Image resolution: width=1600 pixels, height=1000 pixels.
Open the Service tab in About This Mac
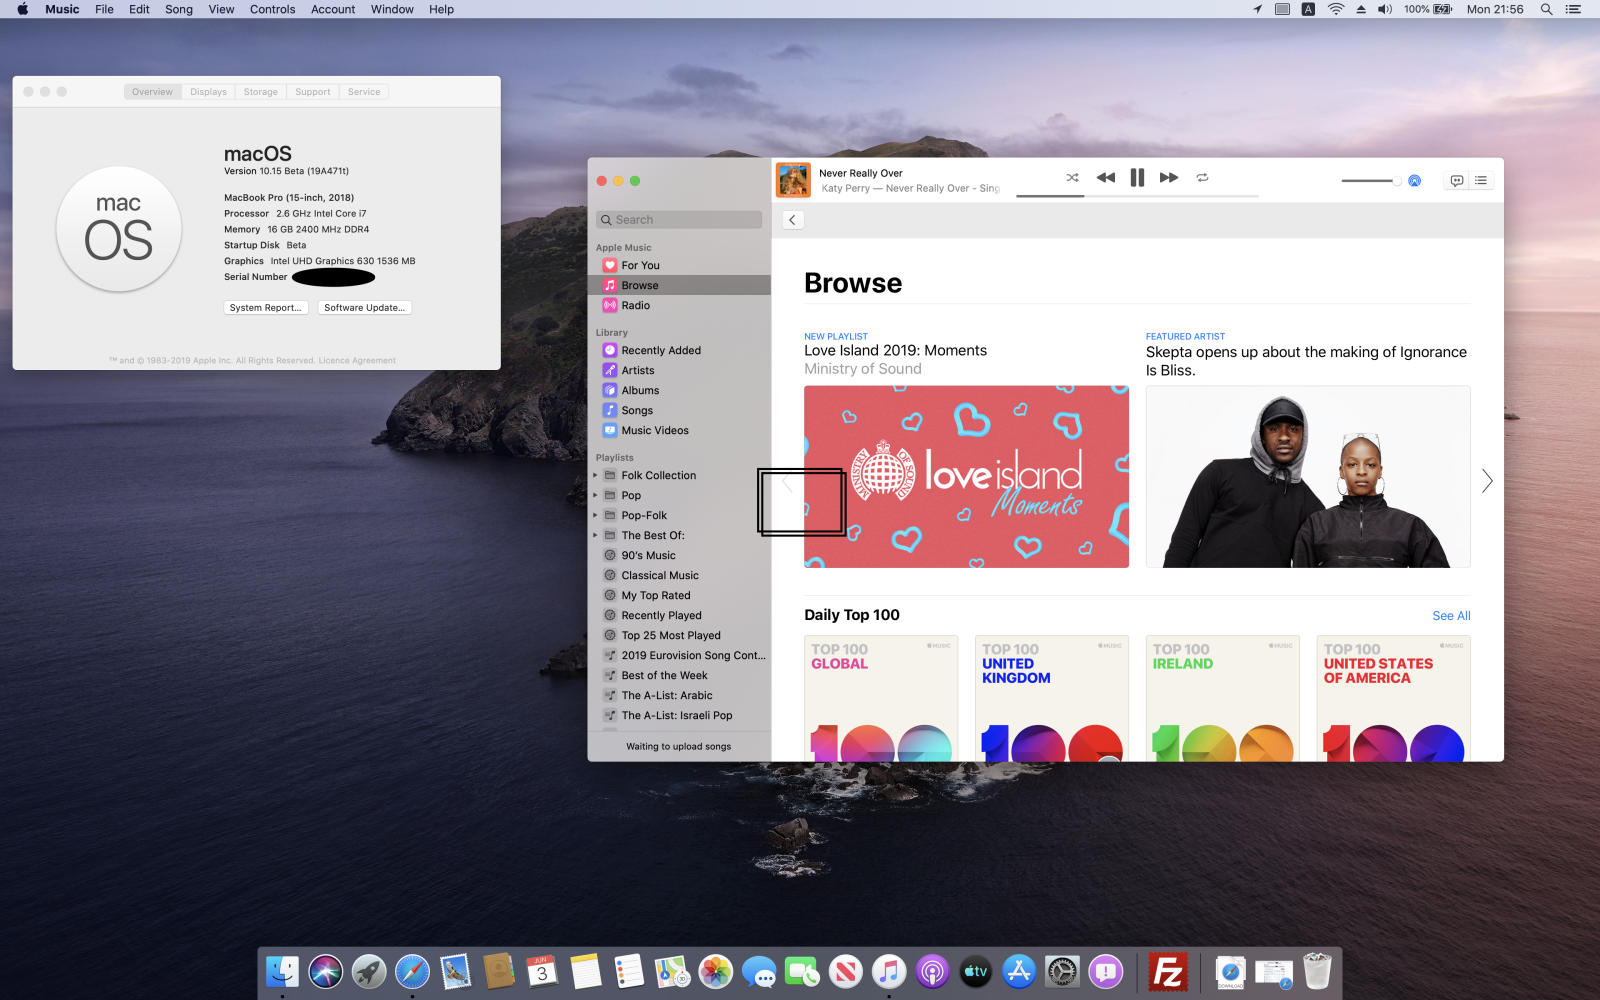[x=364, y=92]
